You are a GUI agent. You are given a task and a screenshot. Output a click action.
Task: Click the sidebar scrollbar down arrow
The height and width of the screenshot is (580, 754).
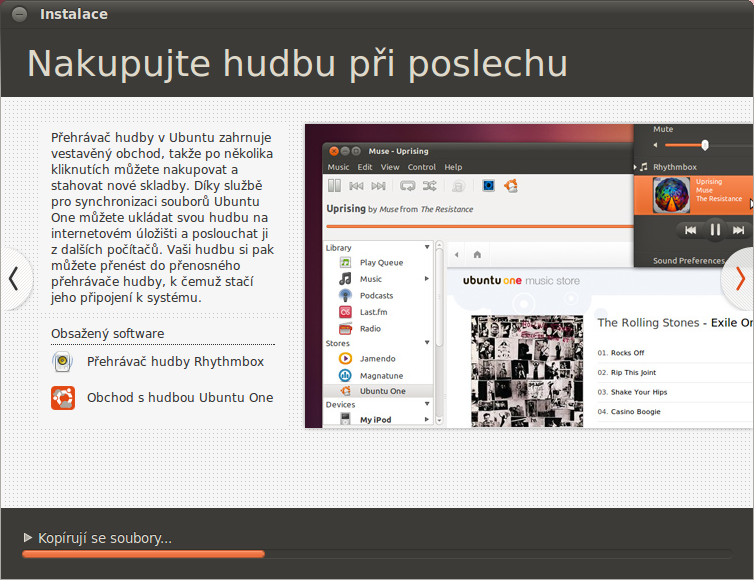pos(439,420)
